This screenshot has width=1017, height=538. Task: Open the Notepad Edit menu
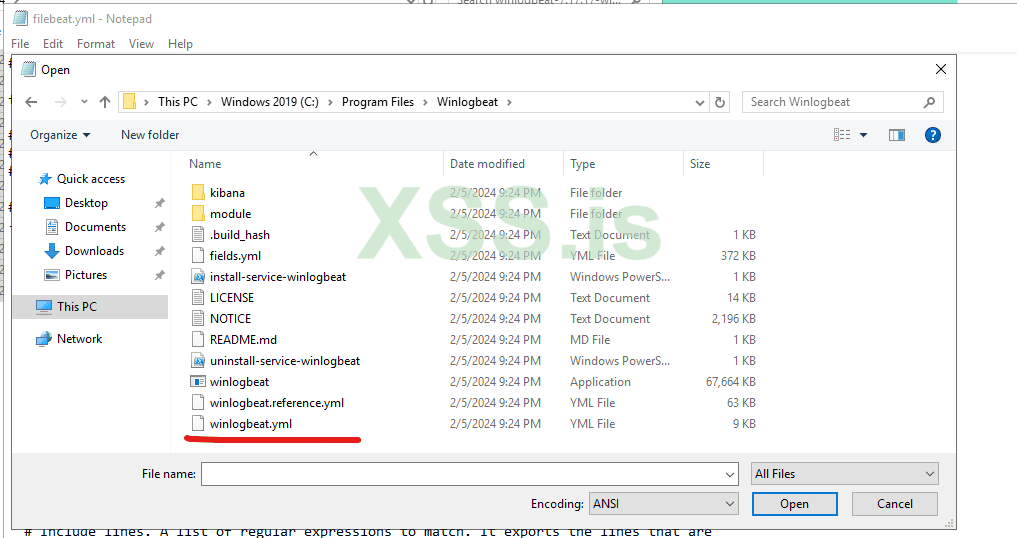53,43
